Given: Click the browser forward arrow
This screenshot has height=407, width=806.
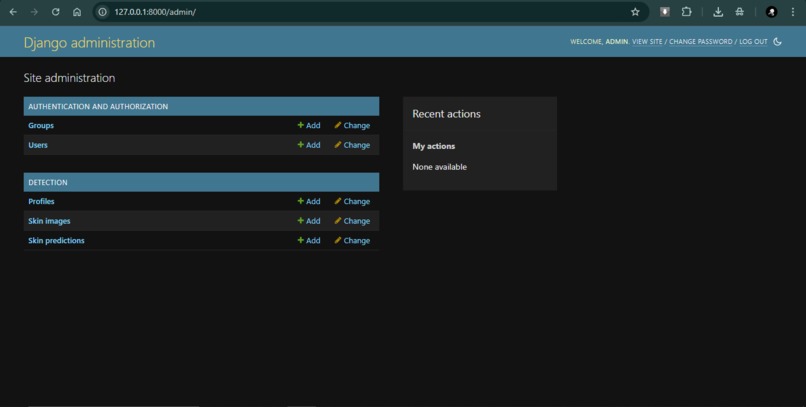Looking at the screenshot, I should click(34, 12).
